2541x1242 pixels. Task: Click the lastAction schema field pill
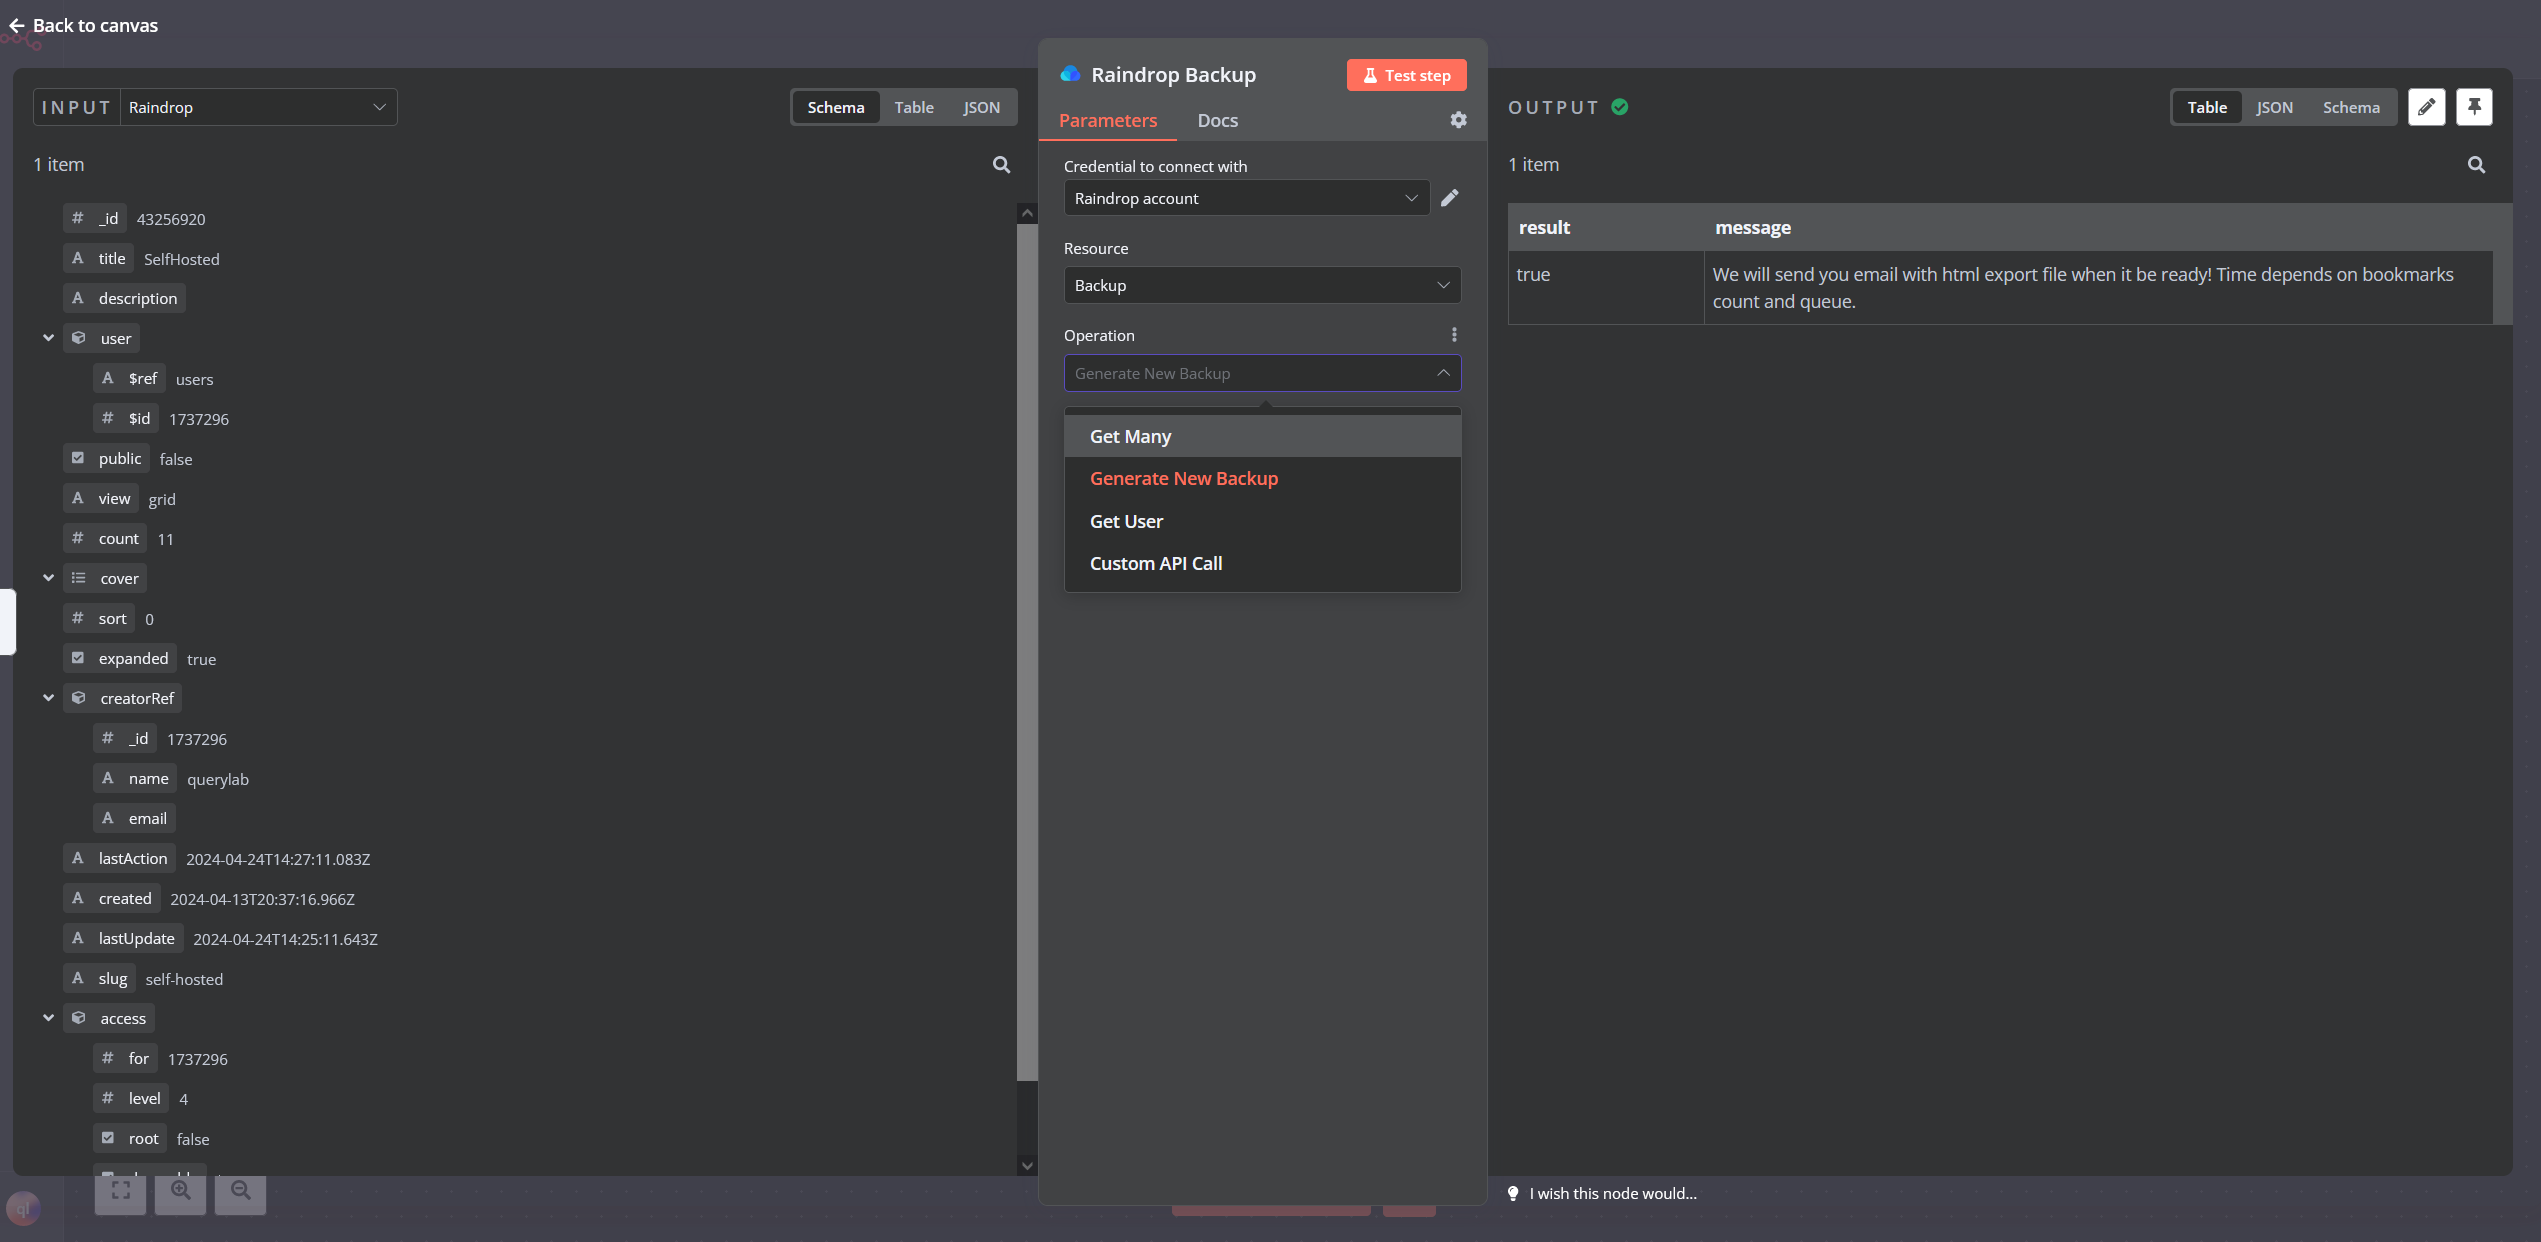point(120,858)
